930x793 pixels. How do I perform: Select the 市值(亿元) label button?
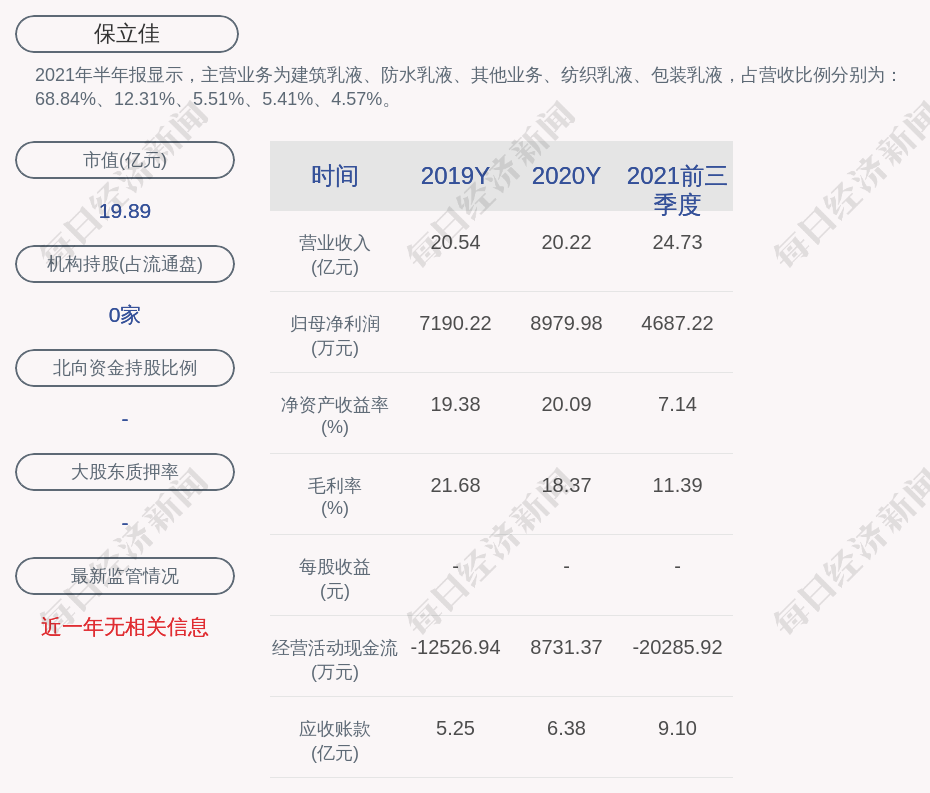tap(125, 160)
